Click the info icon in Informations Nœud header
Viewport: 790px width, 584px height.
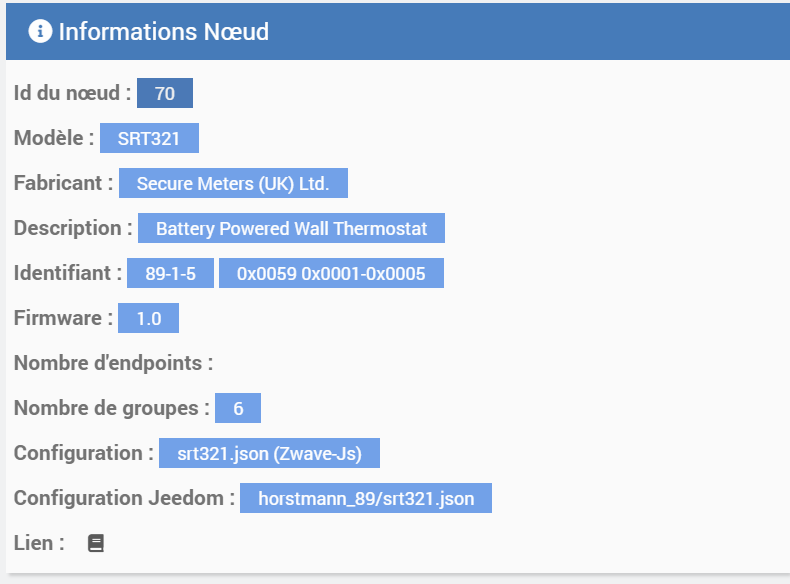[x=40, y=31]
